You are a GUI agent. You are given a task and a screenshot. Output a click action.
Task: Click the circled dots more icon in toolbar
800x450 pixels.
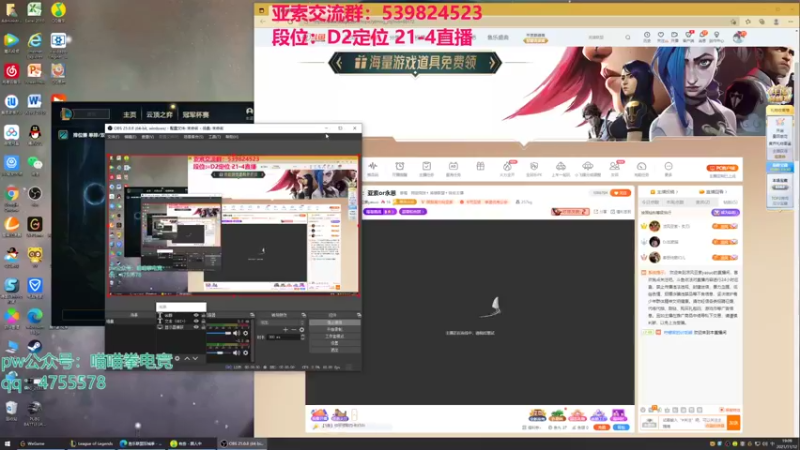[668, 166]
